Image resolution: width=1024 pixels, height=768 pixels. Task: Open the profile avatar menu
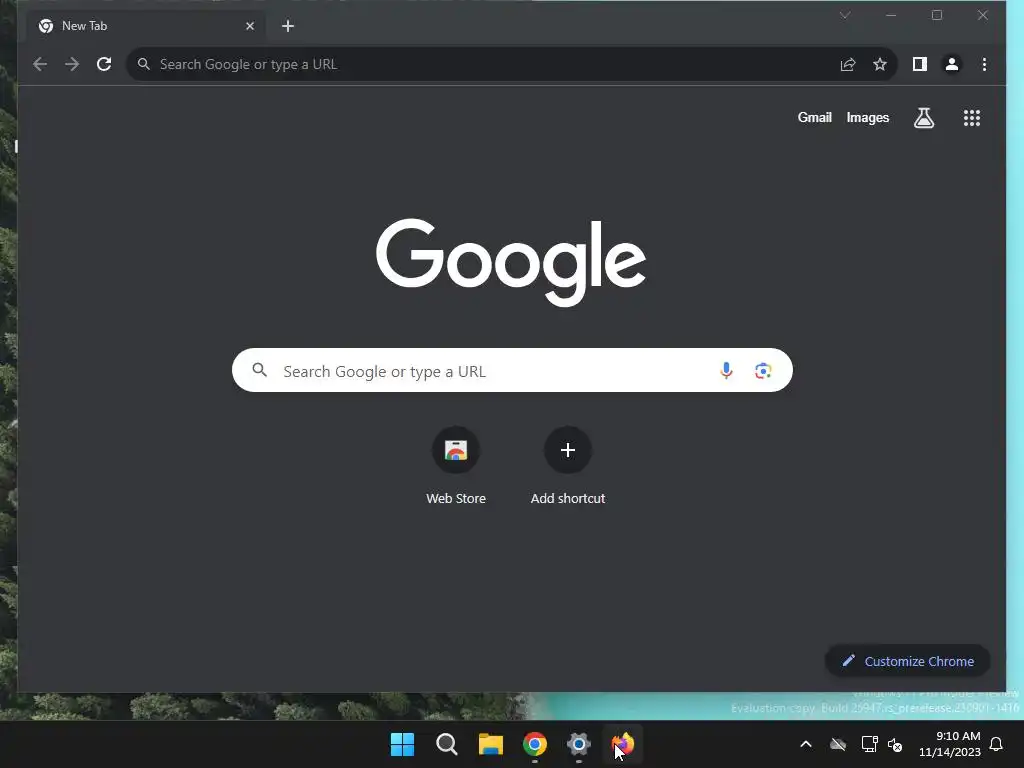click(952, 64)
